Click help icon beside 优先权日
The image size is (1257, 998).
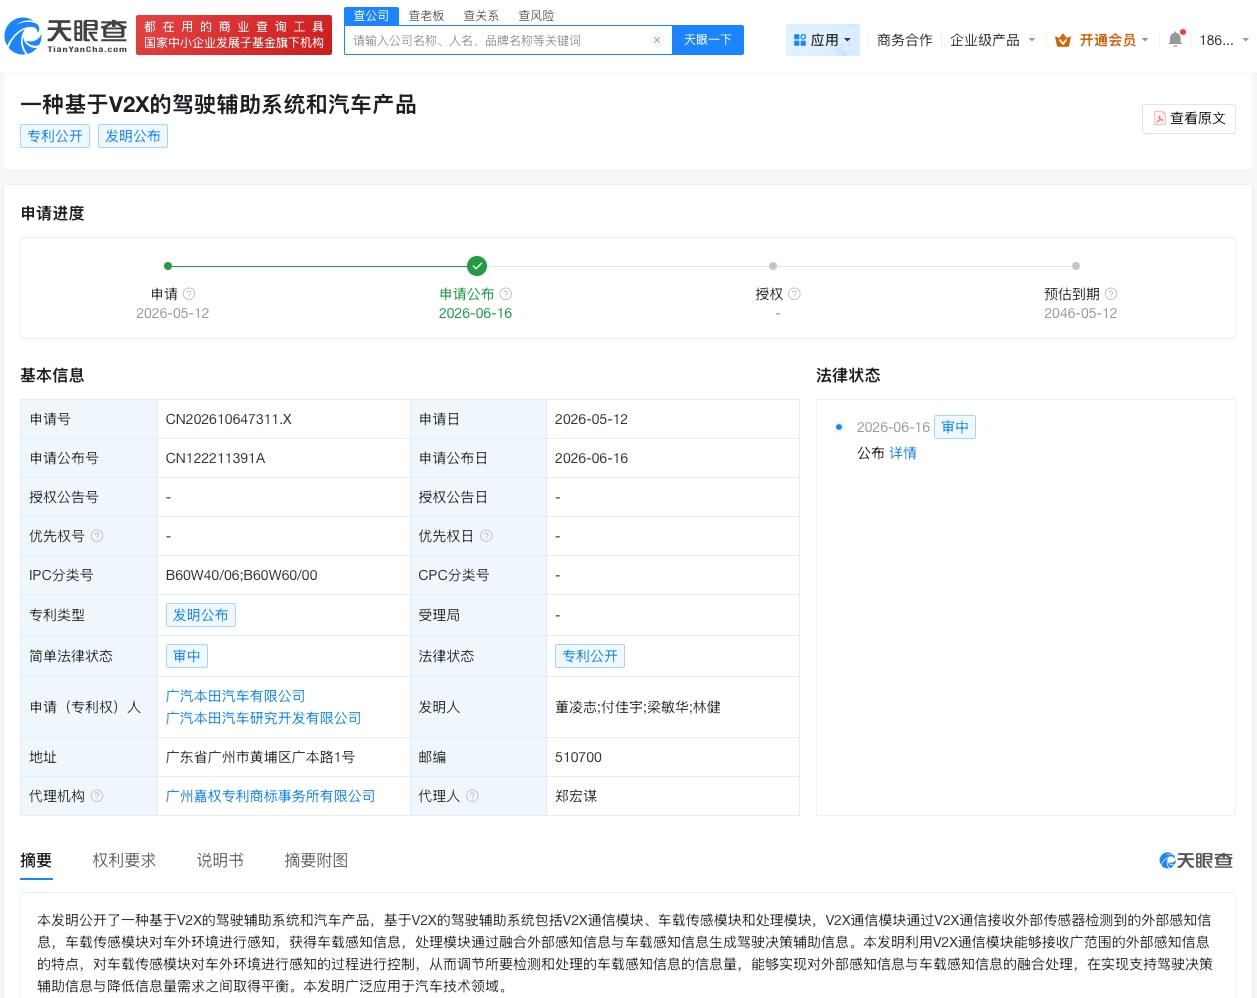pyautogui.click(x=486, y=536)
